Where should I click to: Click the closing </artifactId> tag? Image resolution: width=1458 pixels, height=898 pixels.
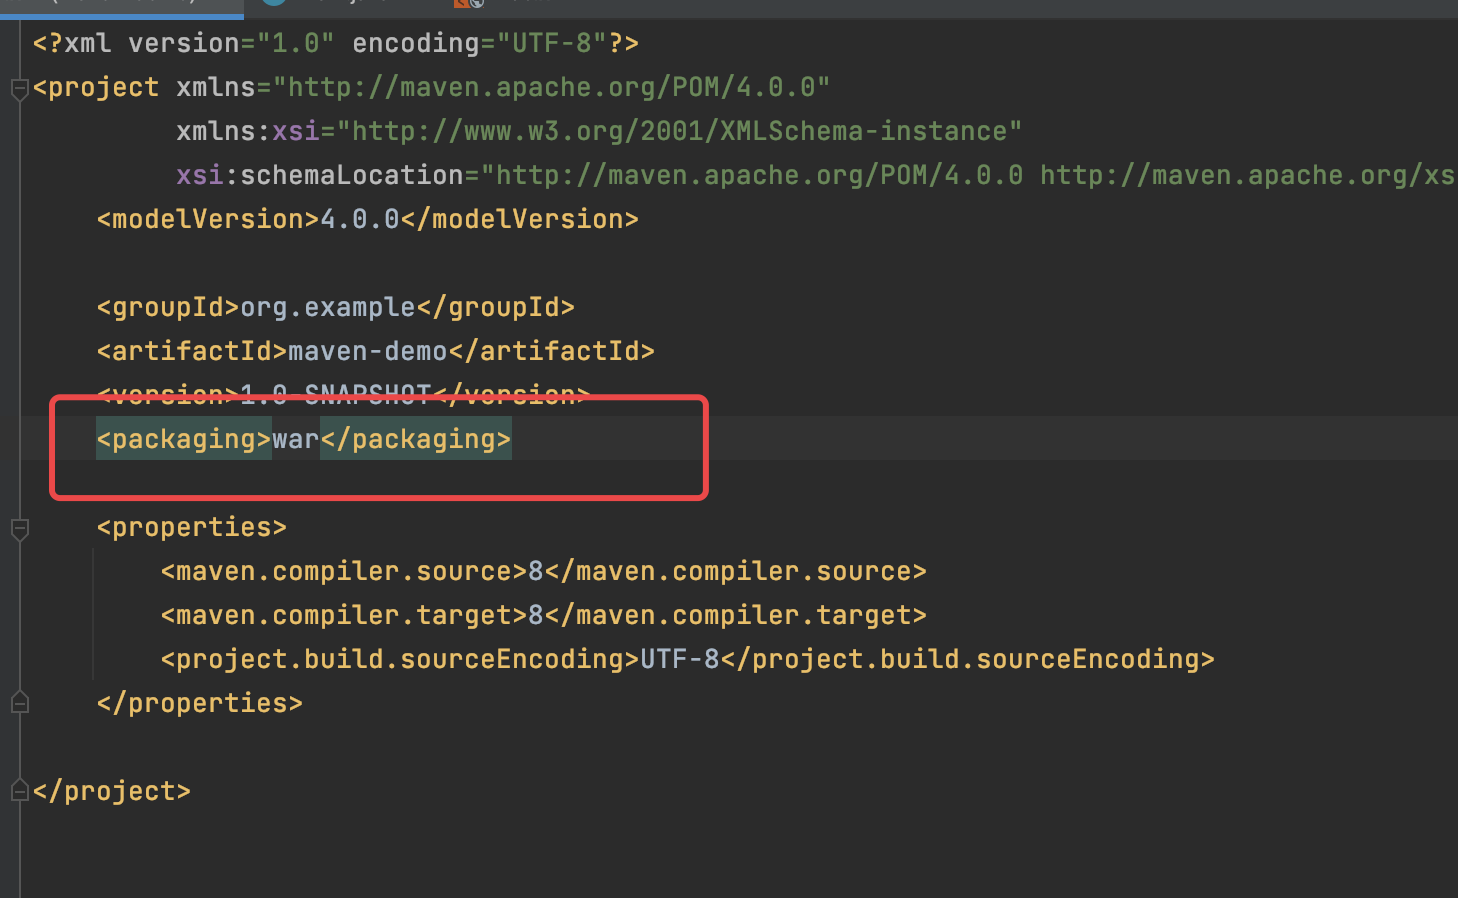pos(552,352)
